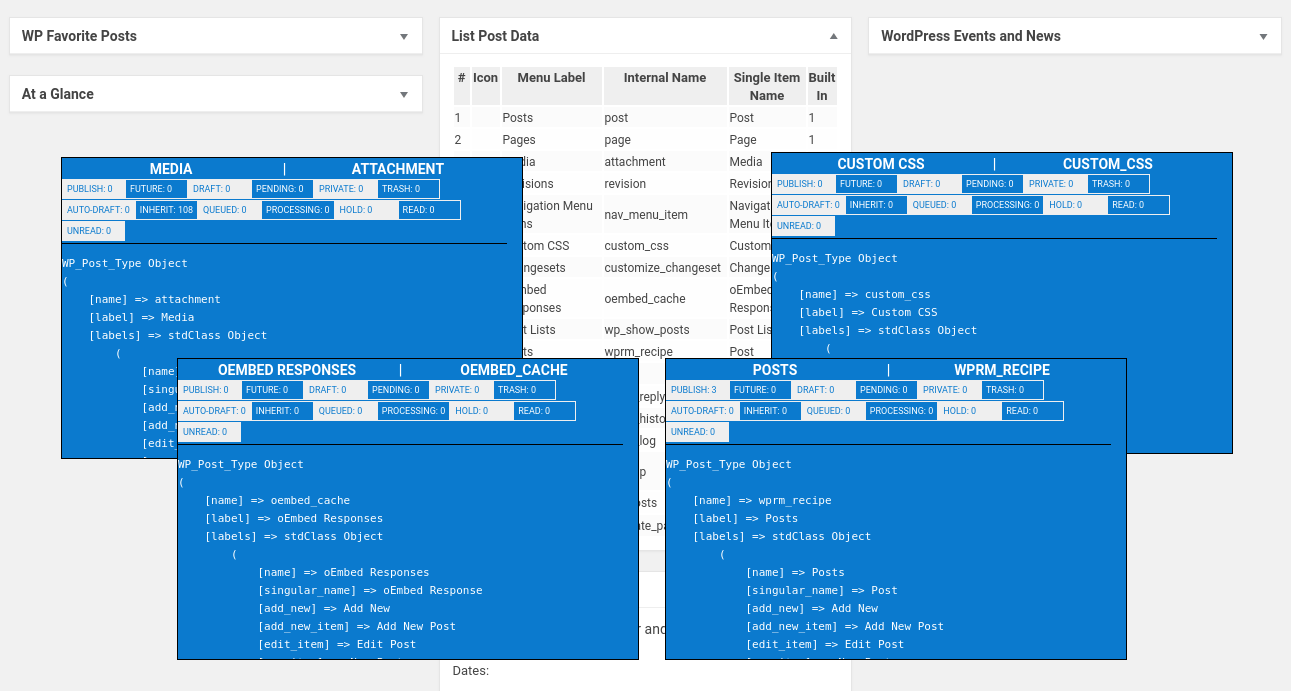Click the '[name] => wprm_recipe' line
The image size is (1291, 691).
click(762, 500)
